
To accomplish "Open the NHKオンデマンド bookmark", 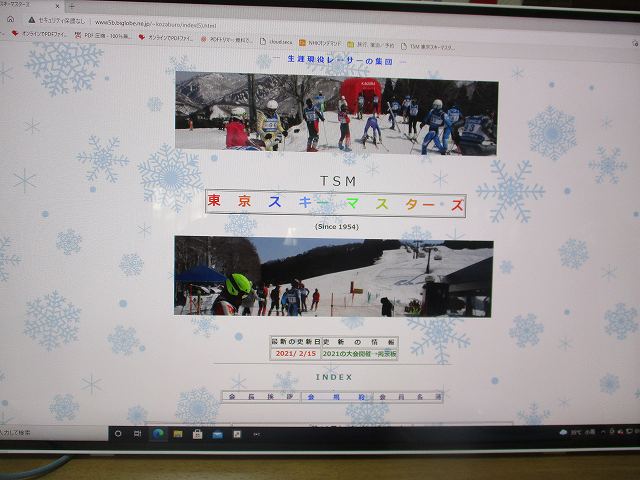I will [x=320, y=43].
